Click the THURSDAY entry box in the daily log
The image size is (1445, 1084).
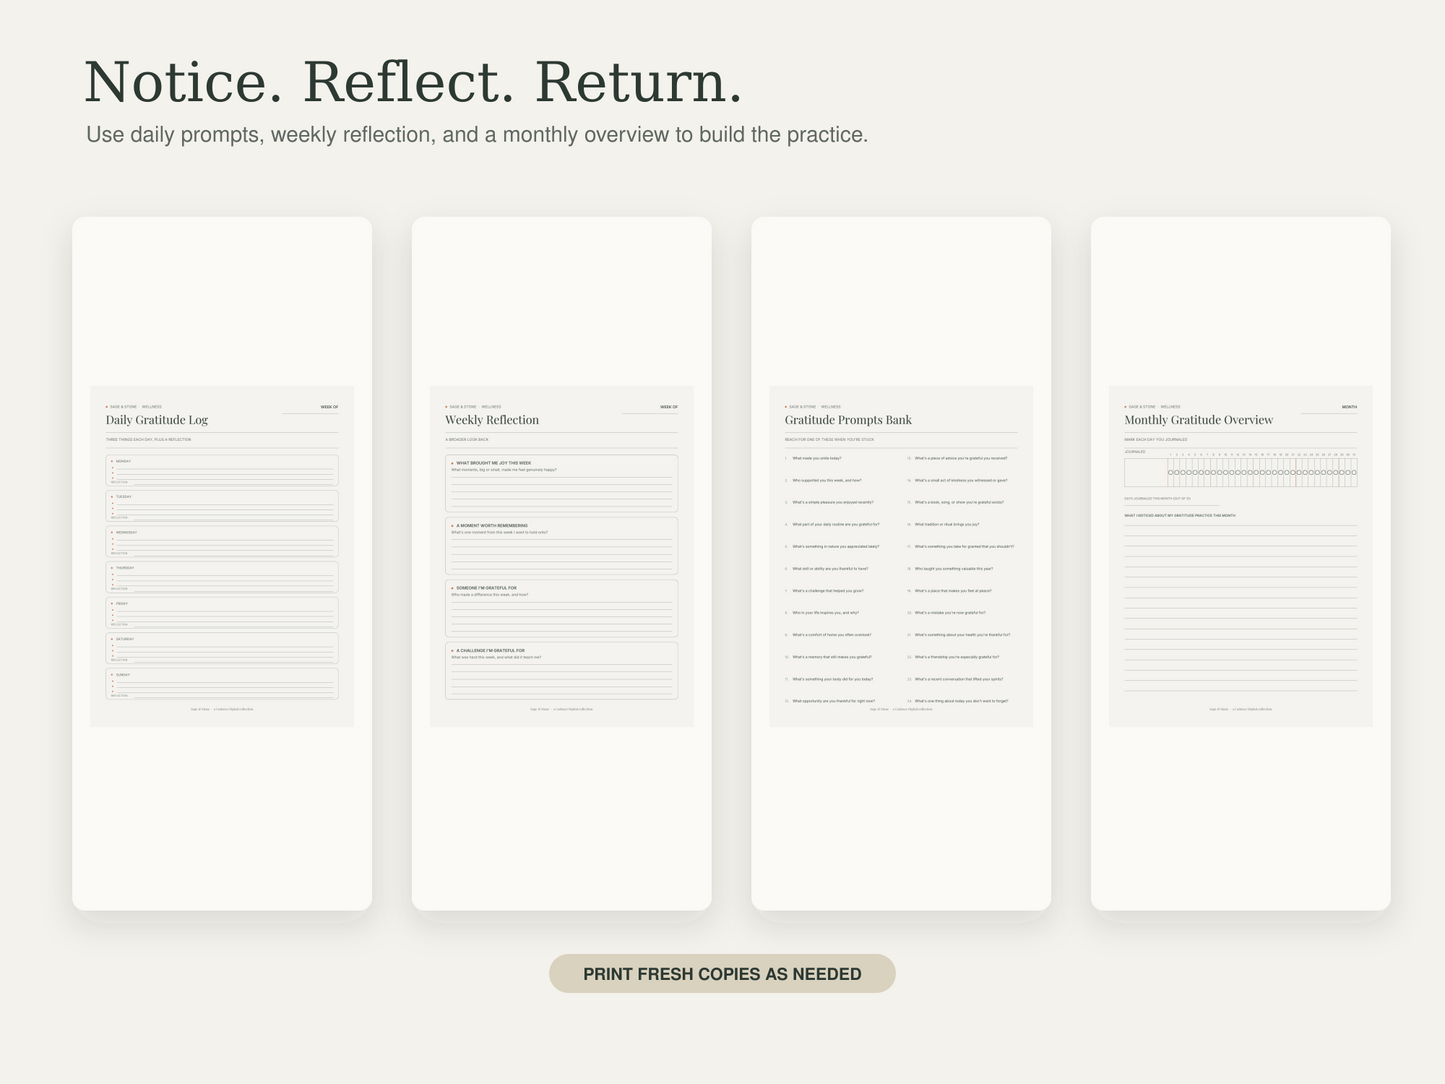pos(222,577)
